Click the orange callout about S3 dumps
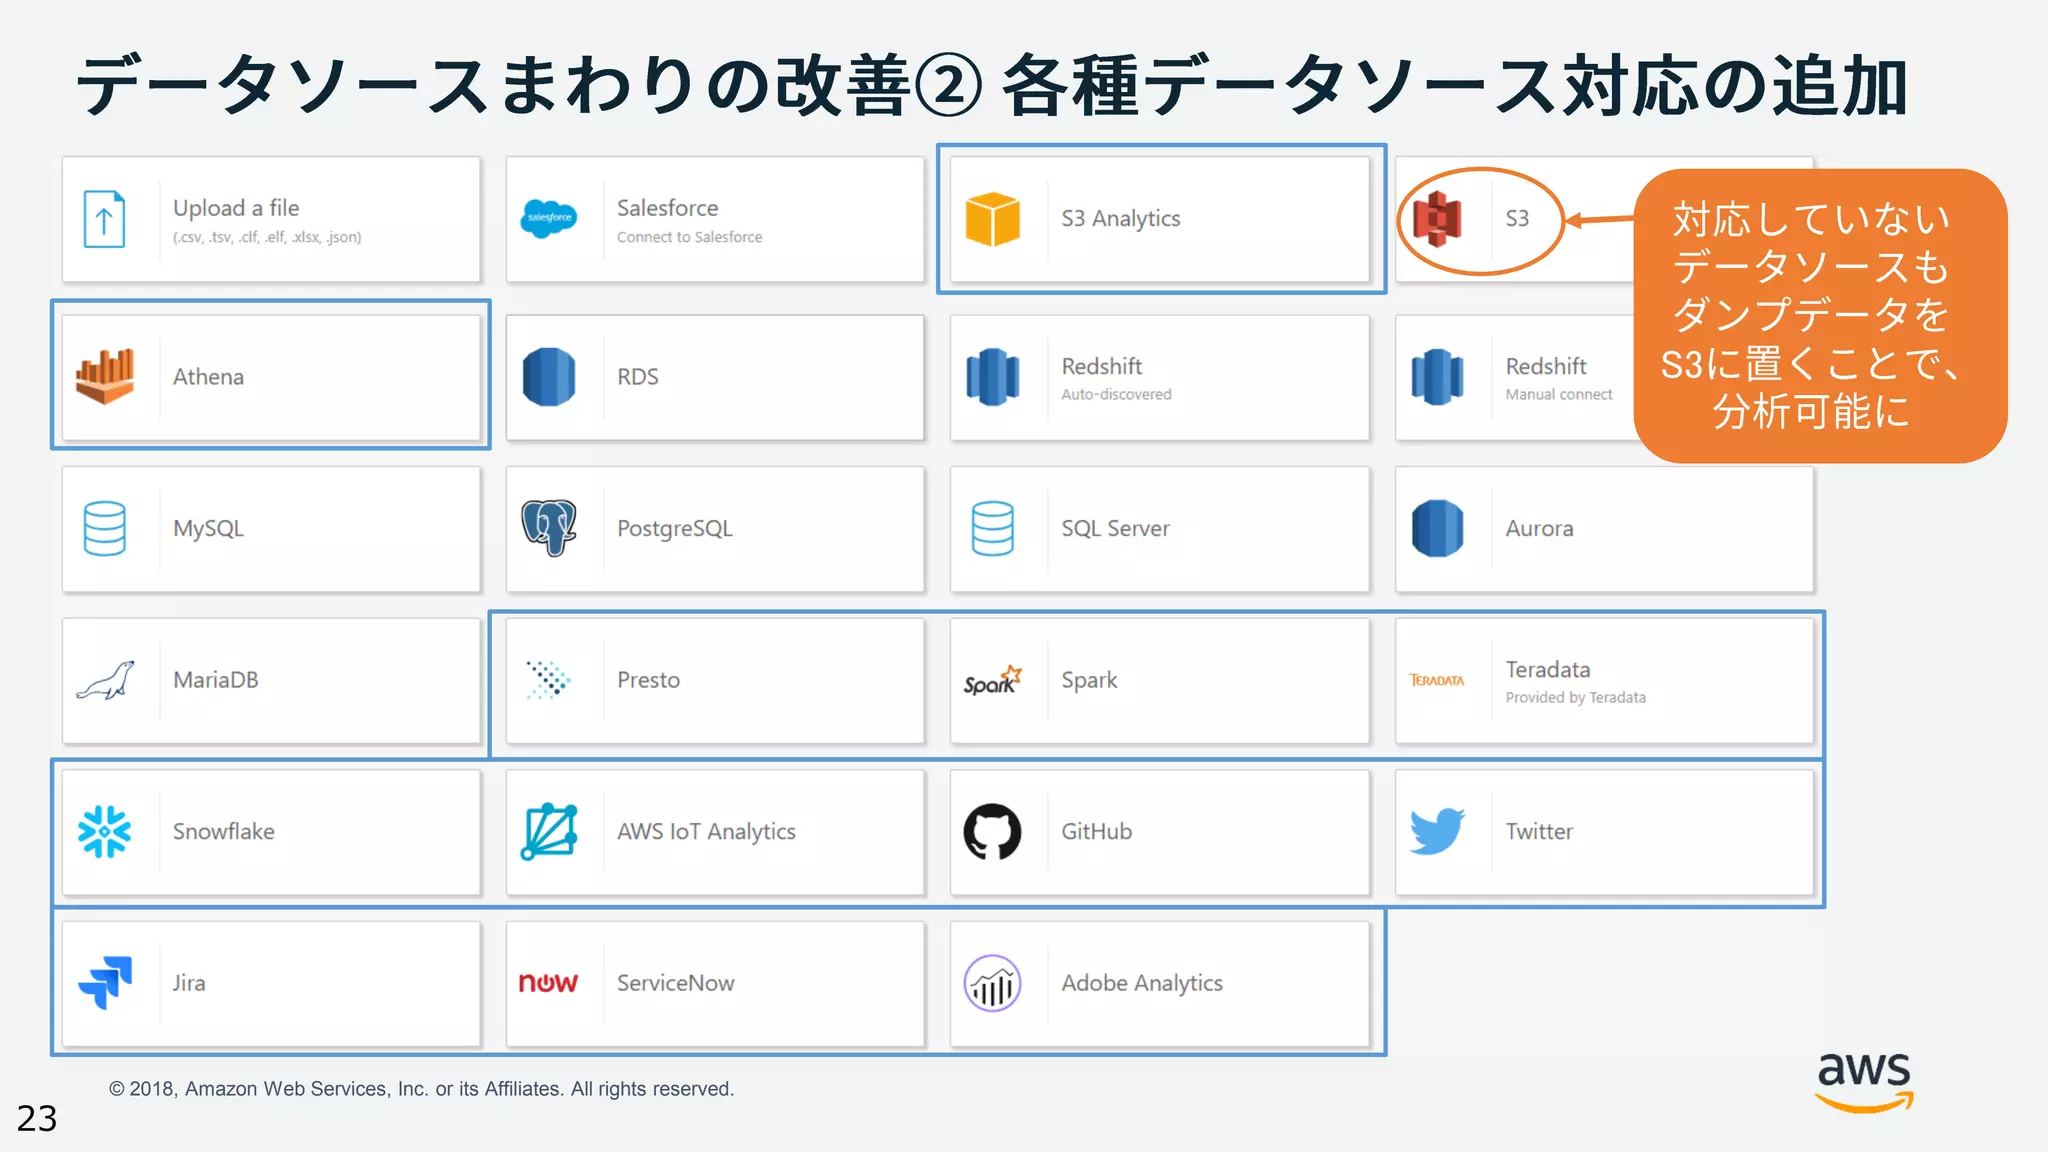This screenshot has width=2048, height=1152. [x=1819, y=315]
